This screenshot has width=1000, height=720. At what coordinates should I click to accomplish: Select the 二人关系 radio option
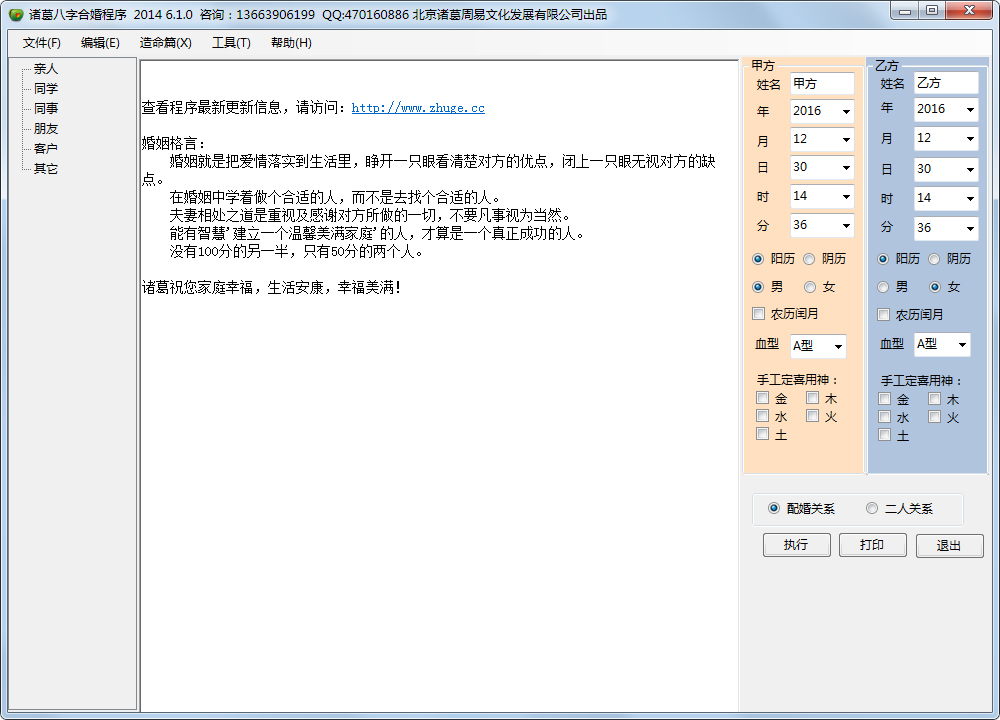tap(872, 508)
